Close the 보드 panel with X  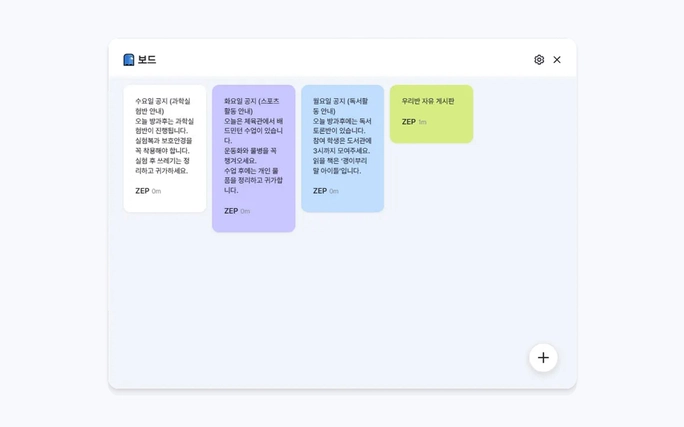[x=557, y=60]
